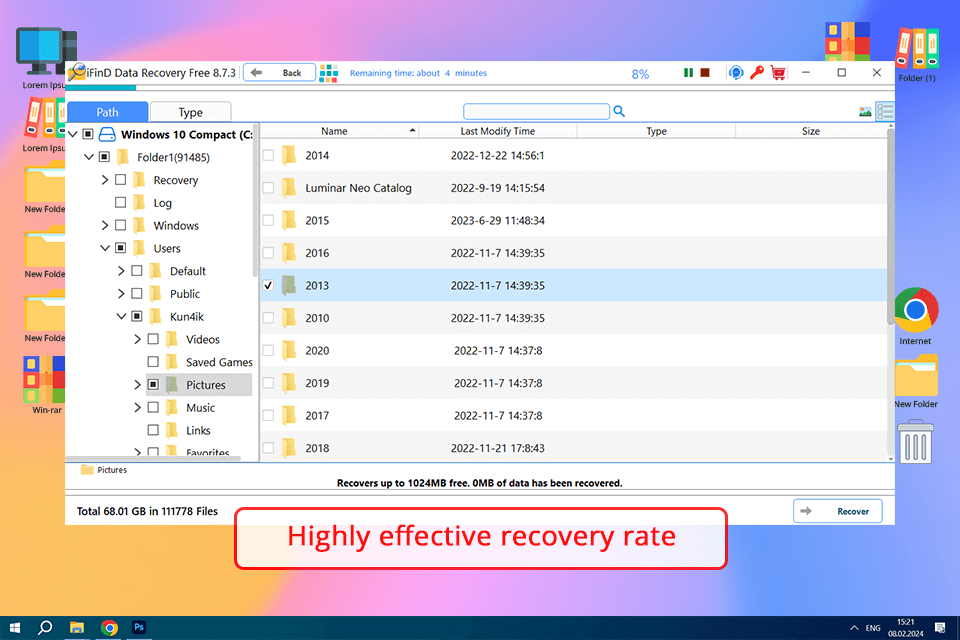The width and height of the screenshot is (960, 640).
Task: Expand the Default user folder node
Action: [121, 271]
